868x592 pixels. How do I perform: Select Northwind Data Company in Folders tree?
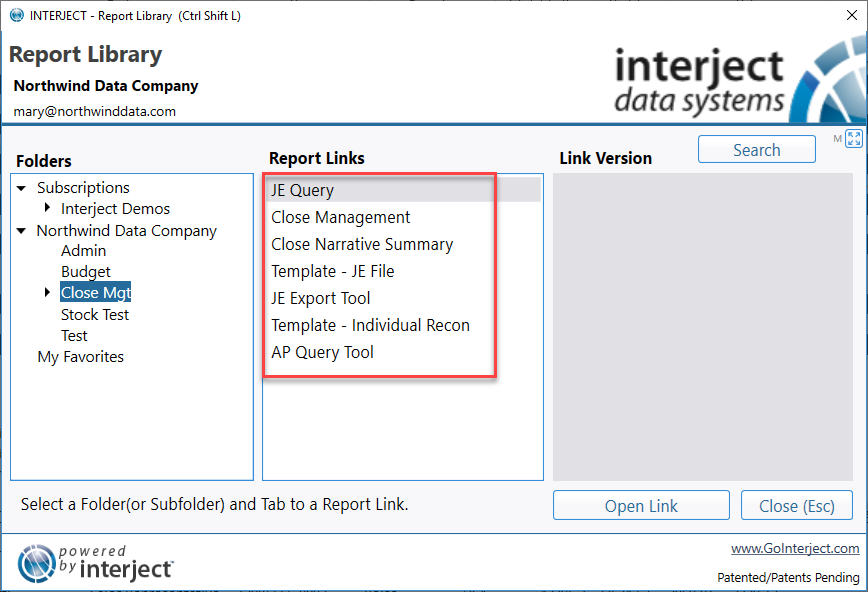pos(127,231)
